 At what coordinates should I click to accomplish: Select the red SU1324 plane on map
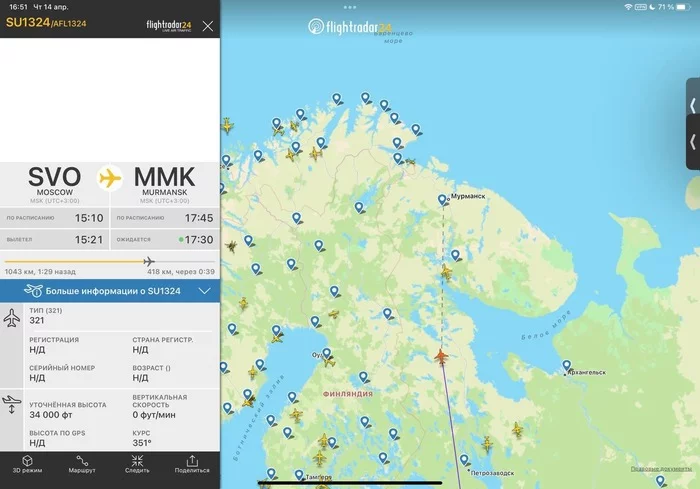click(x=441, y=357)
